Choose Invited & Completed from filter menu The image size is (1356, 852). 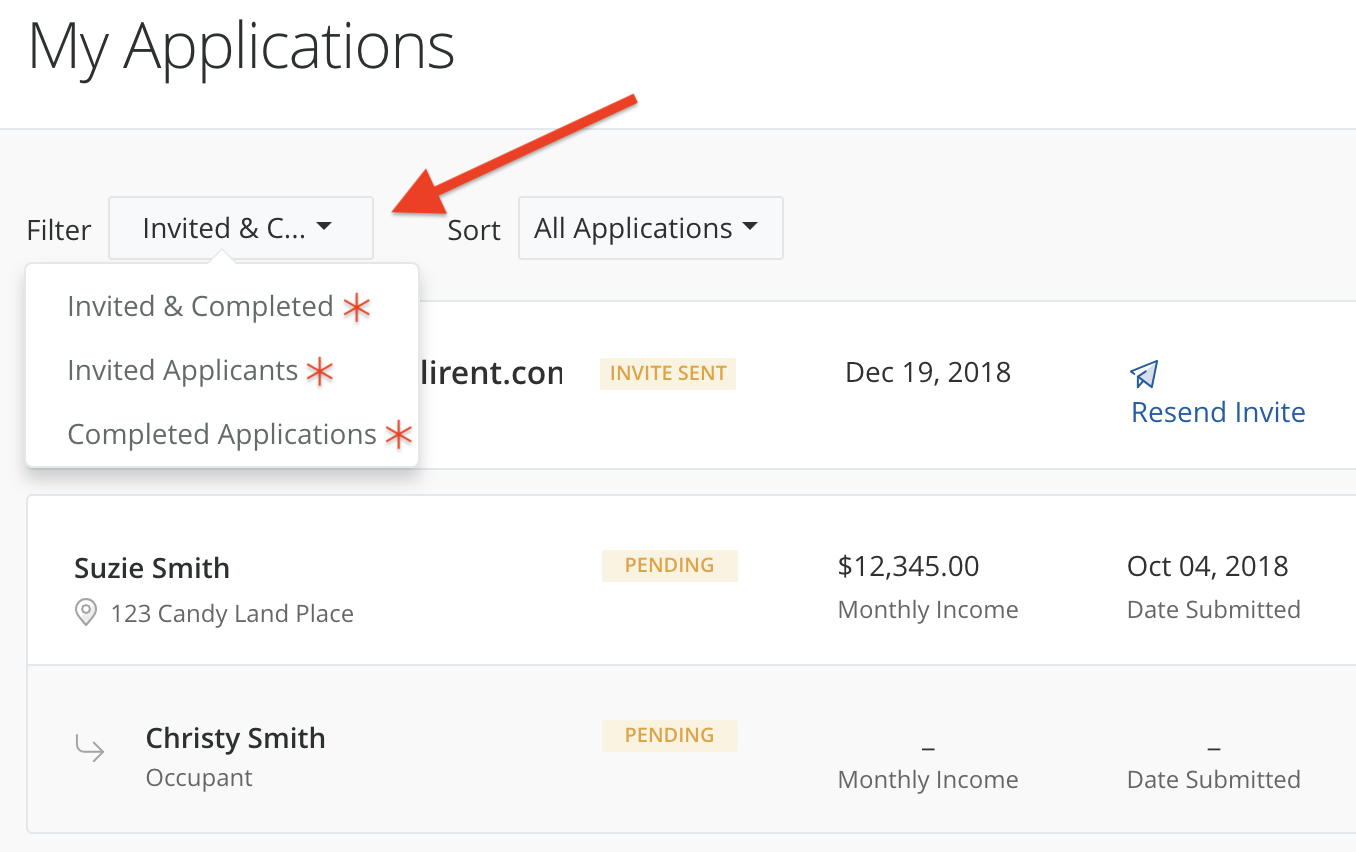[200, 306]
